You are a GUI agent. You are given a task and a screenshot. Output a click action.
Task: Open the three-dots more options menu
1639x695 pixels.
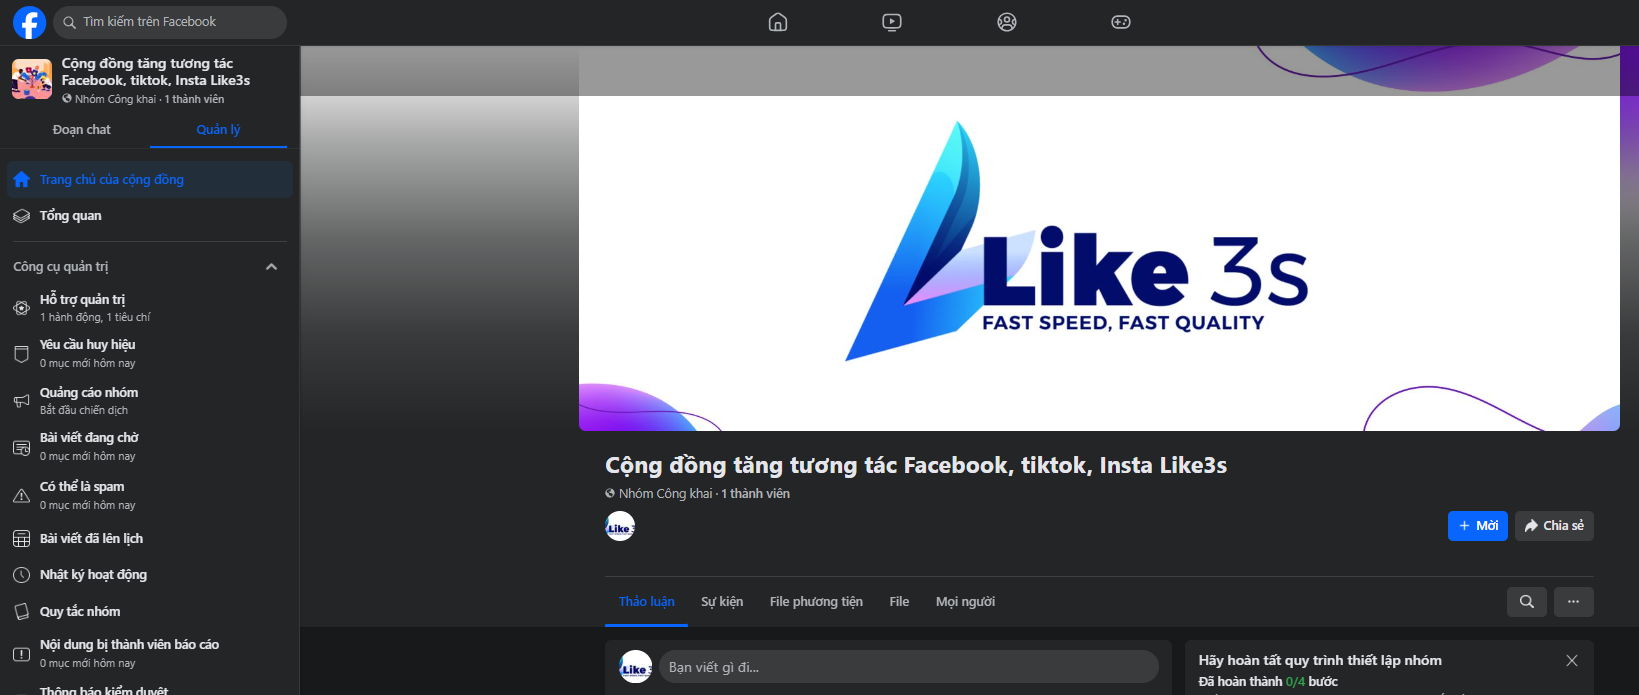click(1574, 602)
